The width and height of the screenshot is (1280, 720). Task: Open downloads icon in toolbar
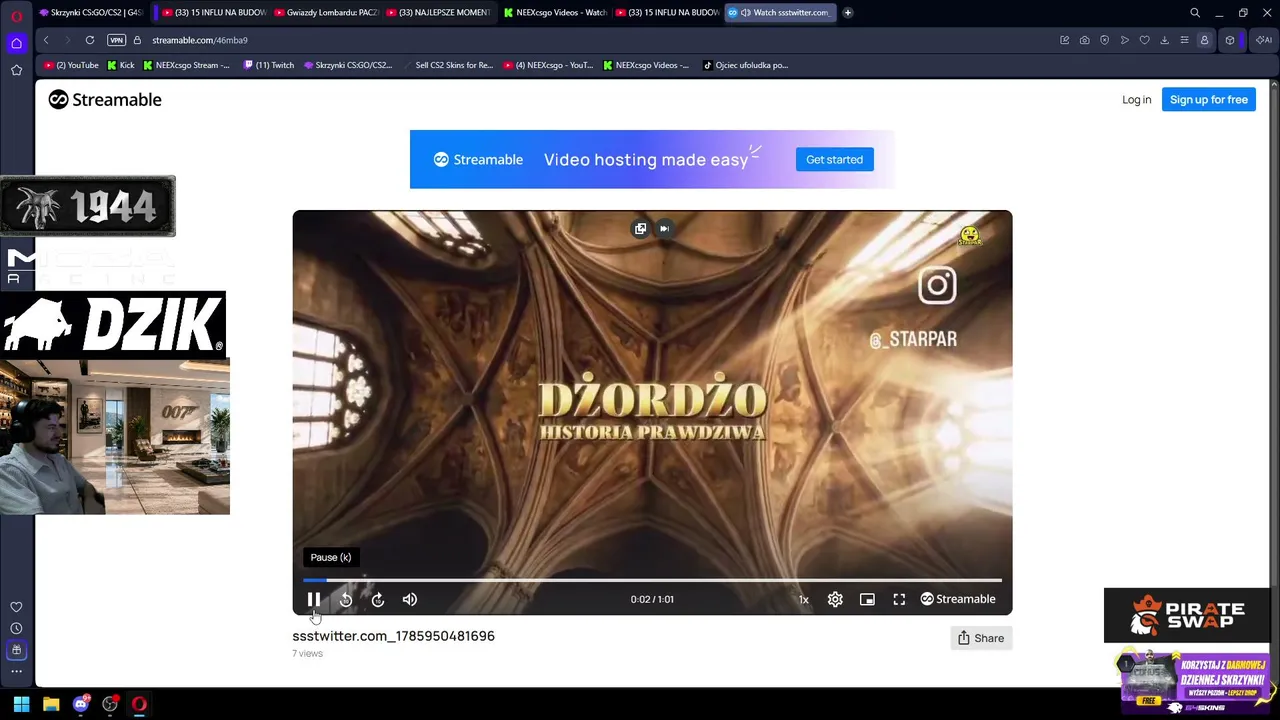1164,40
